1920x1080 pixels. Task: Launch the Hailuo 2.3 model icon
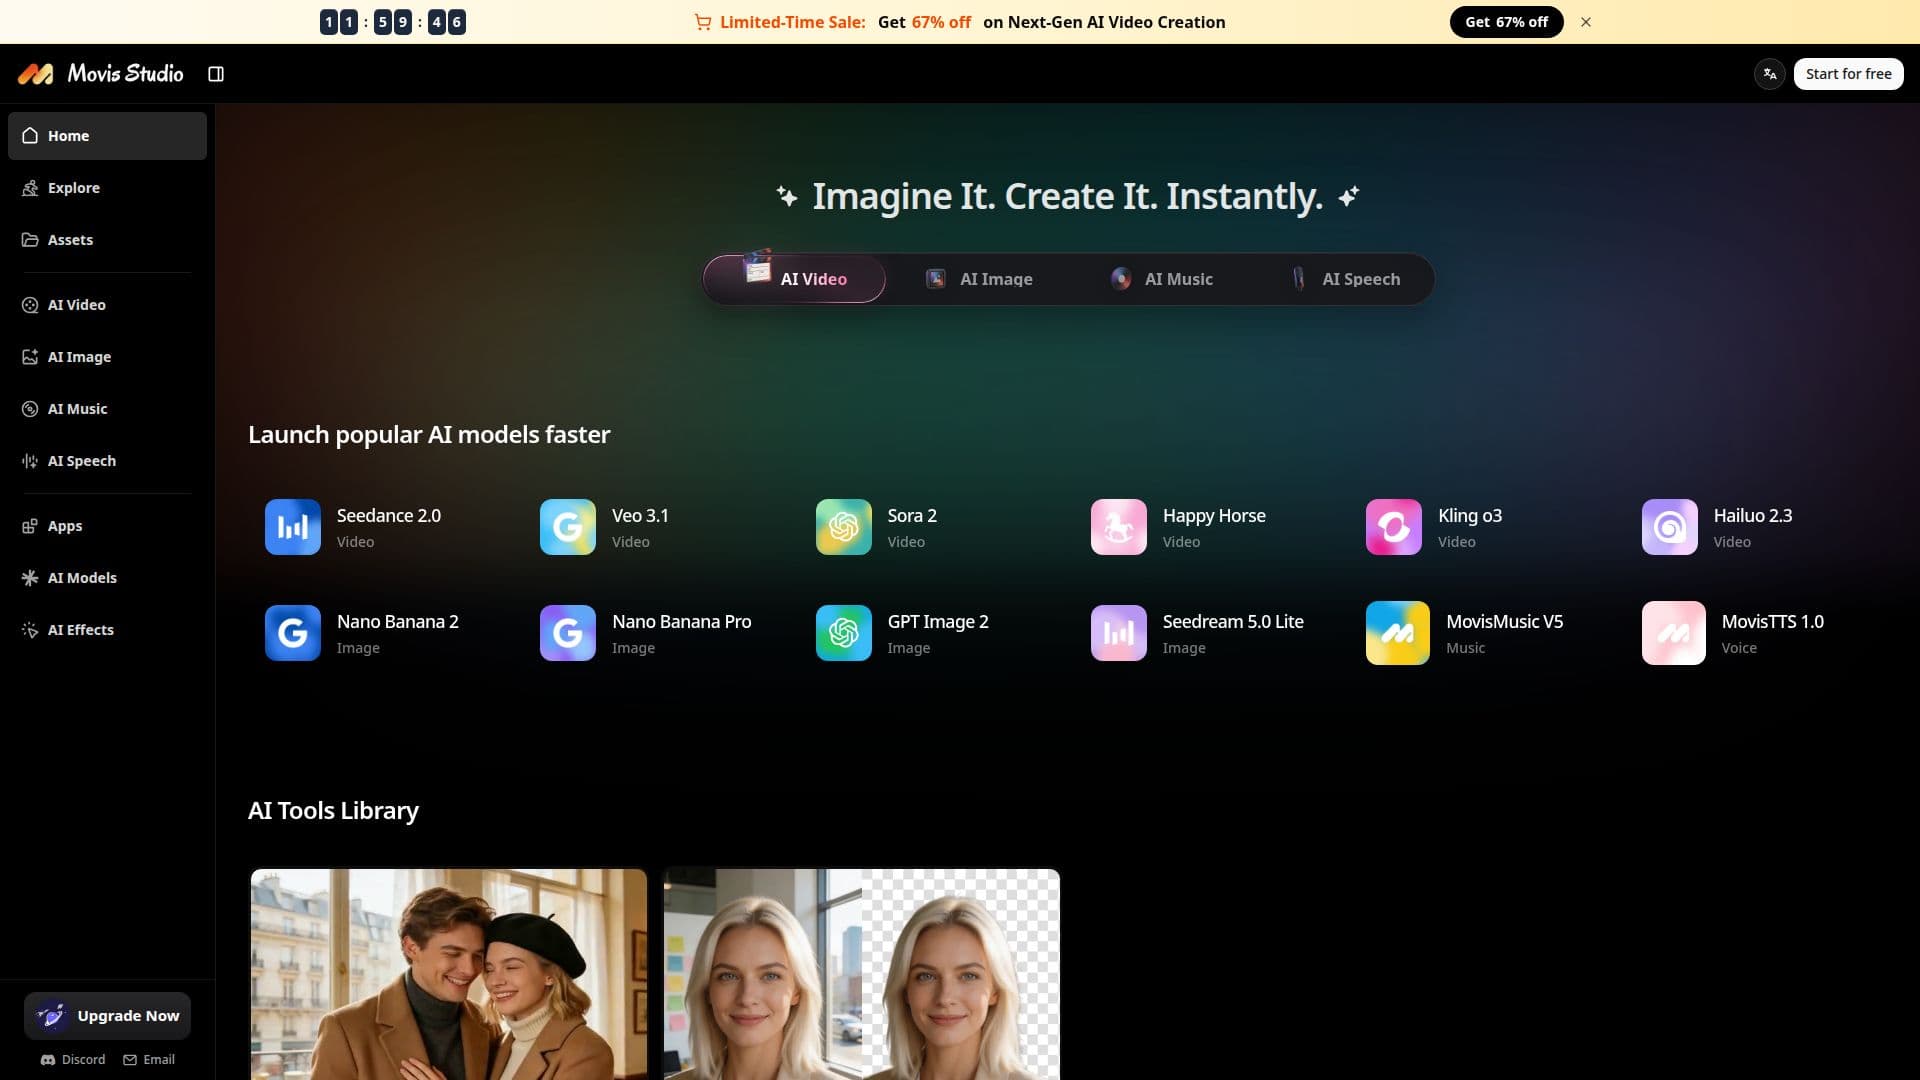[1670, 527]
